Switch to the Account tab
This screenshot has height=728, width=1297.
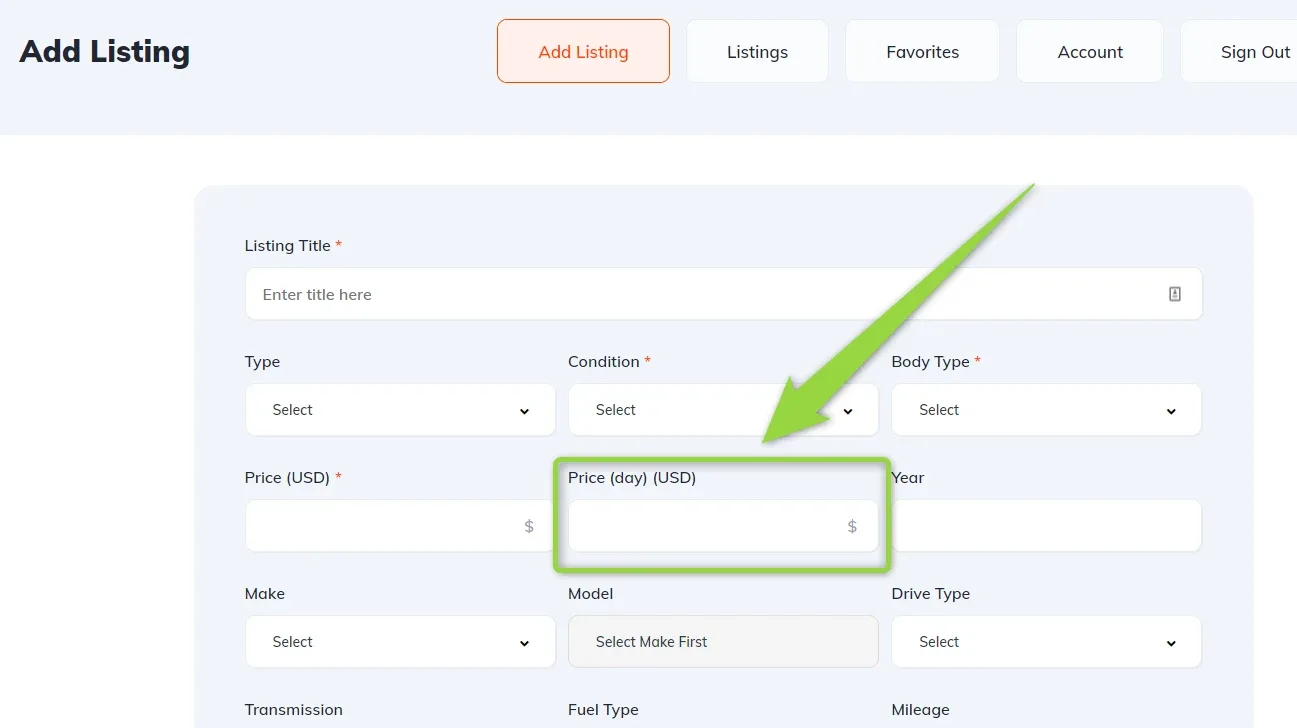tap(1090, 51)
